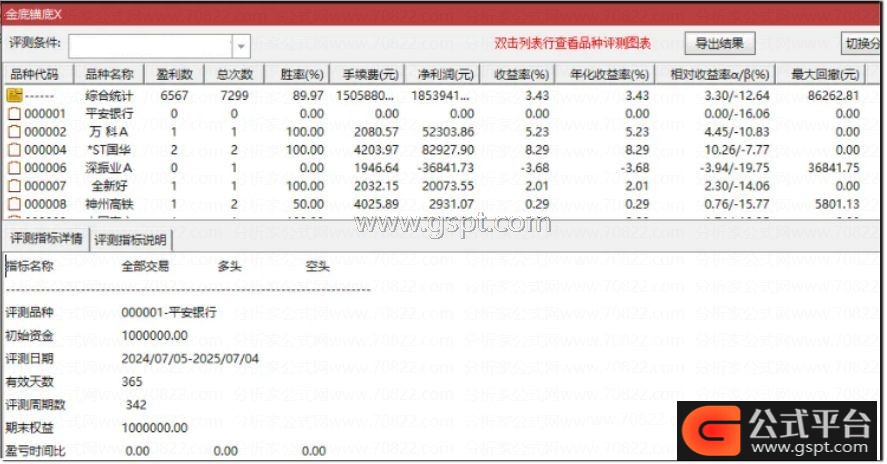
Task: Sort by 总次数 column header
Action: pyautogui.click(x=234, y=74)
